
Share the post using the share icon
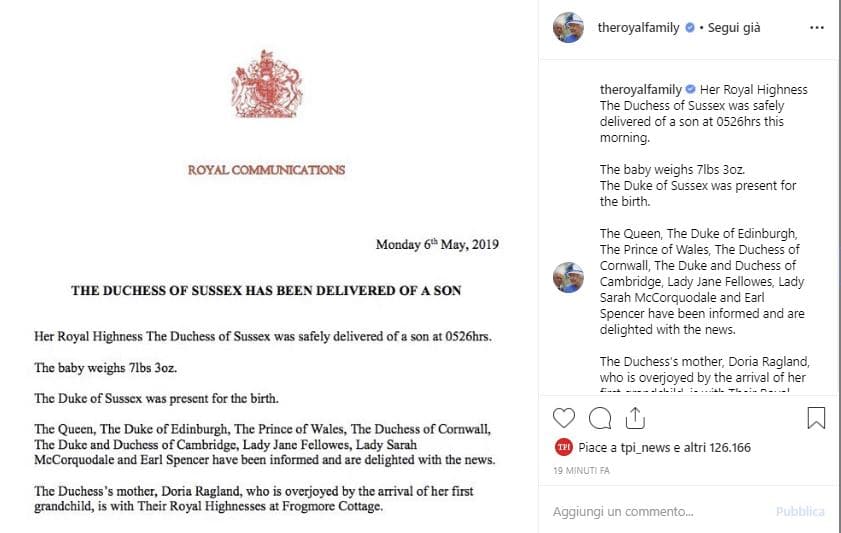tap(634, 417)
